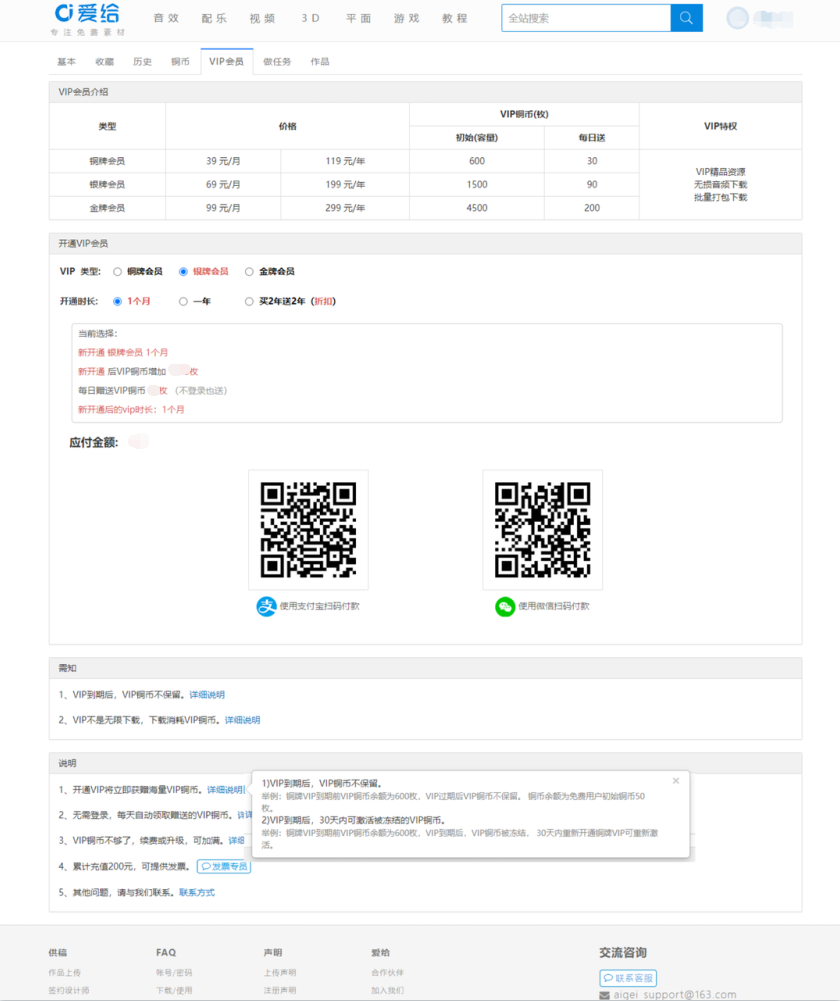The image size is (840, 1001).
Task: Click the 39 元/月 price cell
Action: [x=223, y=161]
